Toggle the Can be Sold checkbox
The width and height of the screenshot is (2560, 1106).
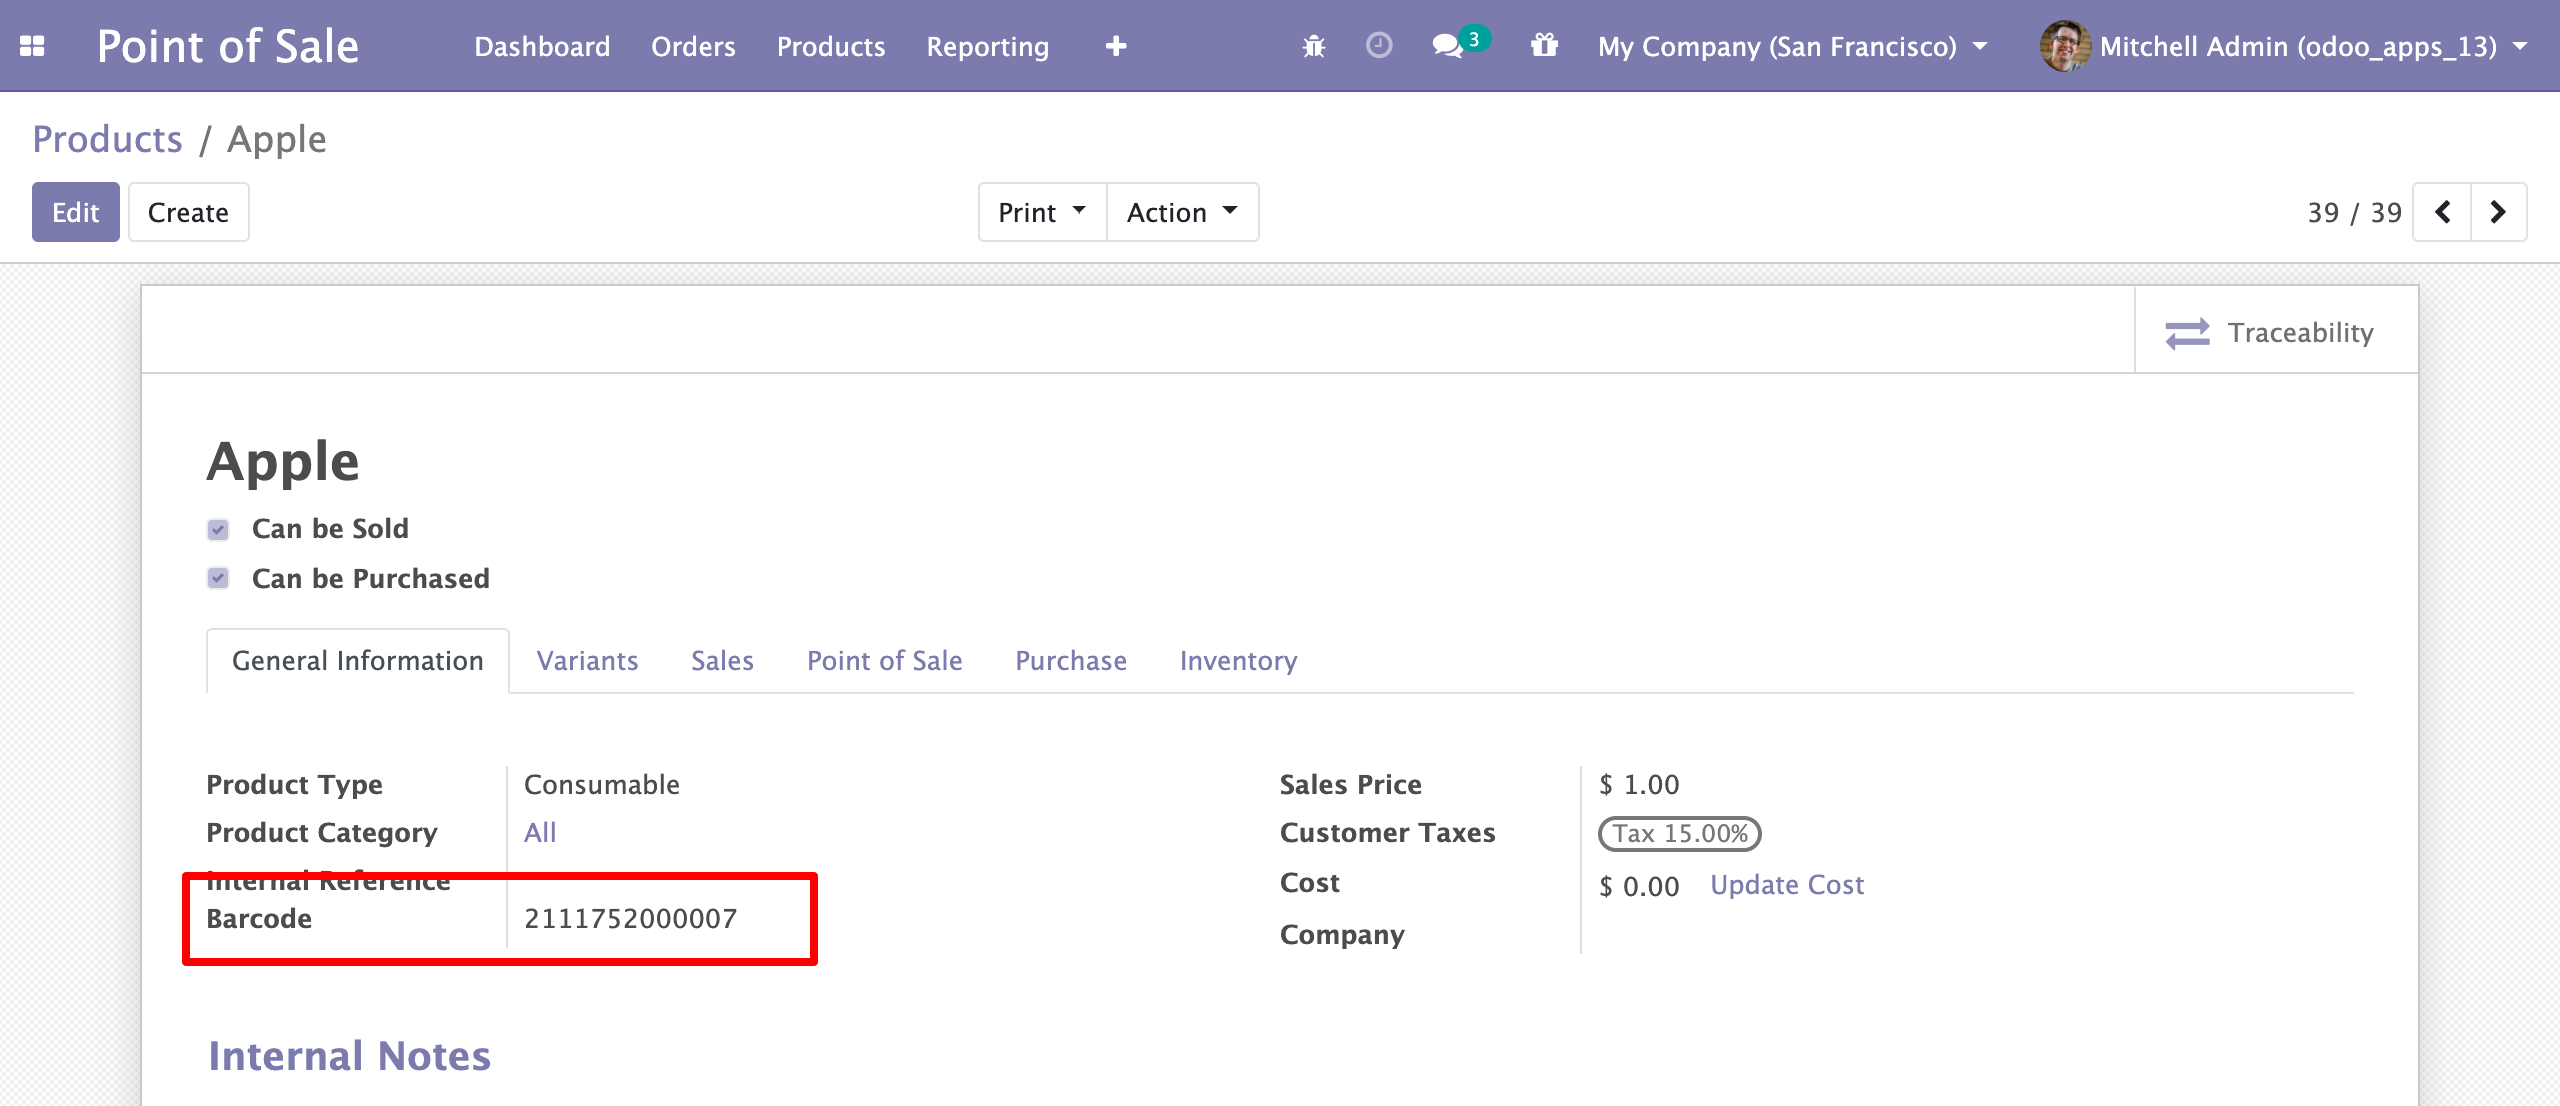[x=218, y=529]
